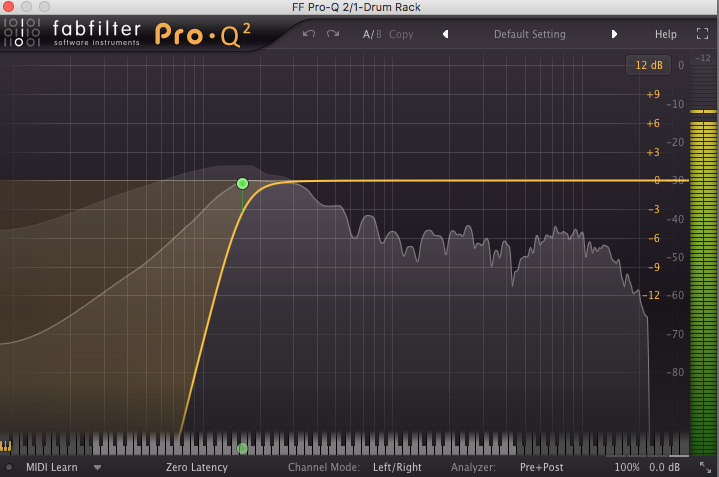This screenshot has width=719, height=477.
Task: Change Channel Mode Left/Right setting
Action: (397, 467)
